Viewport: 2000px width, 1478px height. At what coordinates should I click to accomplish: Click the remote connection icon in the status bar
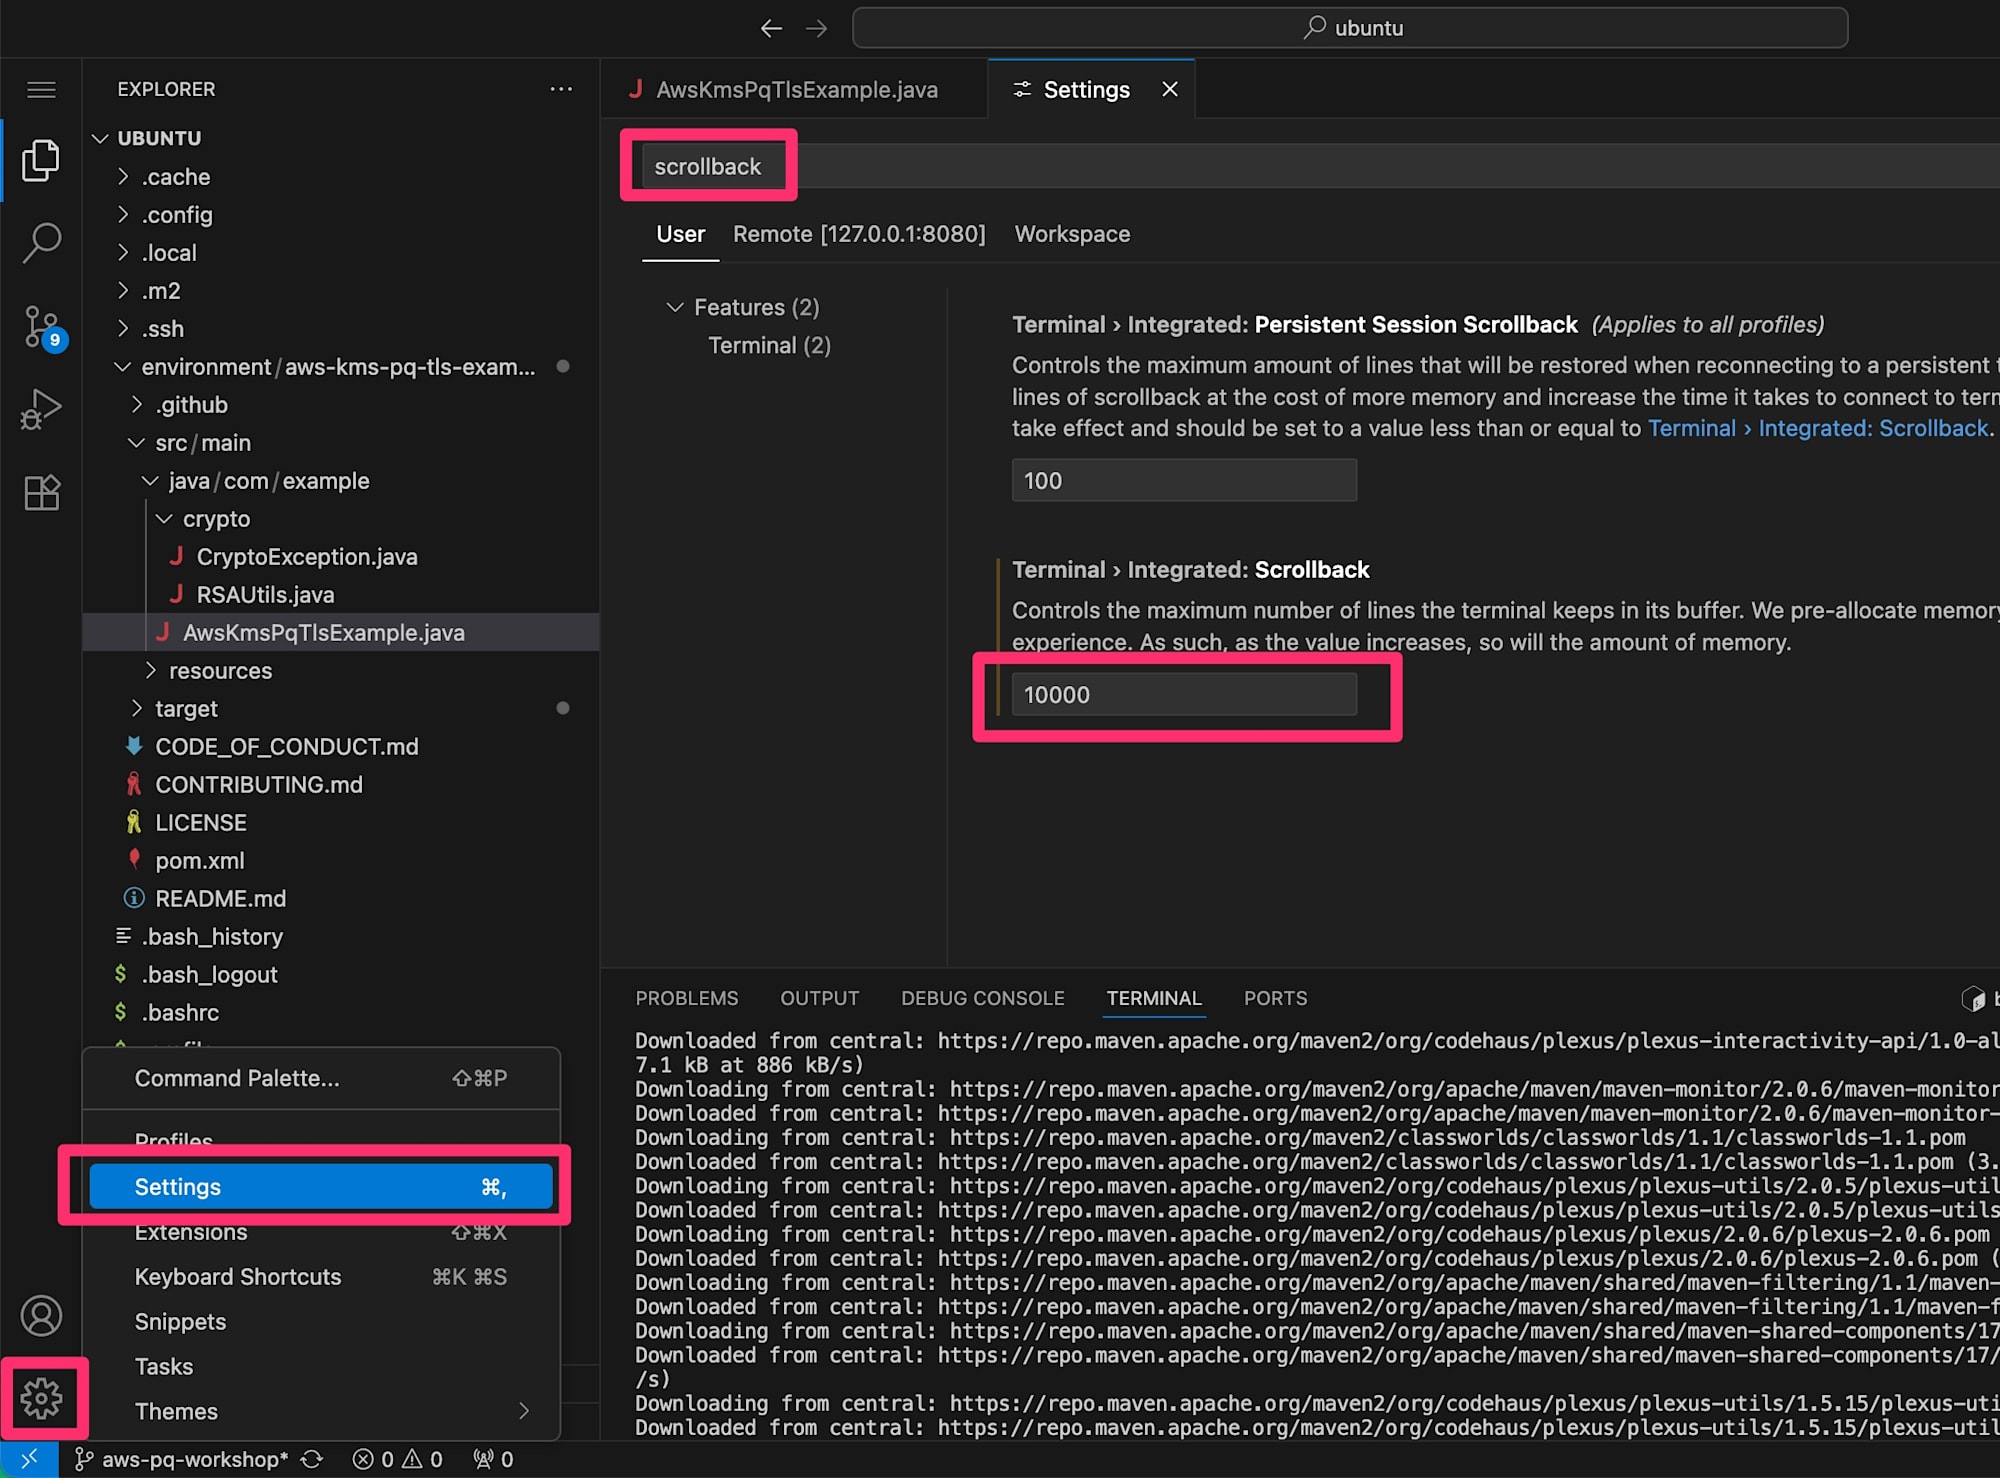coord(29,1459)
